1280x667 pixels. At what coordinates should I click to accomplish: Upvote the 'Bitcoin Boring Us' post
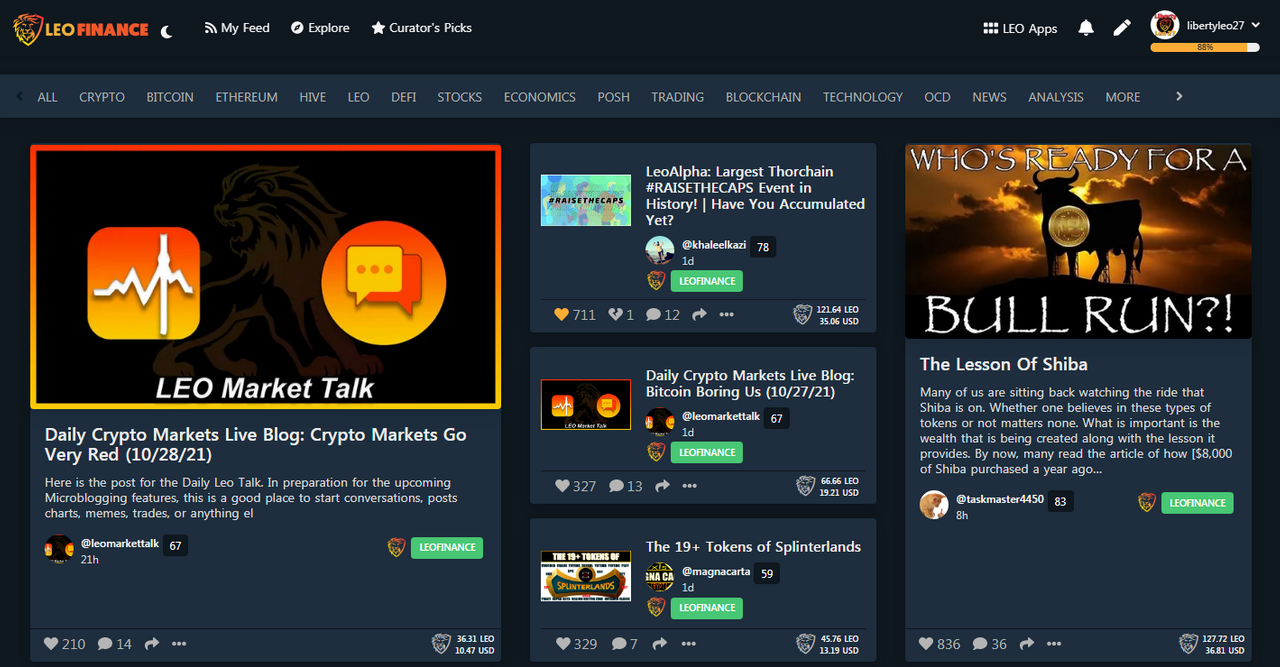(x=562, y=485)
